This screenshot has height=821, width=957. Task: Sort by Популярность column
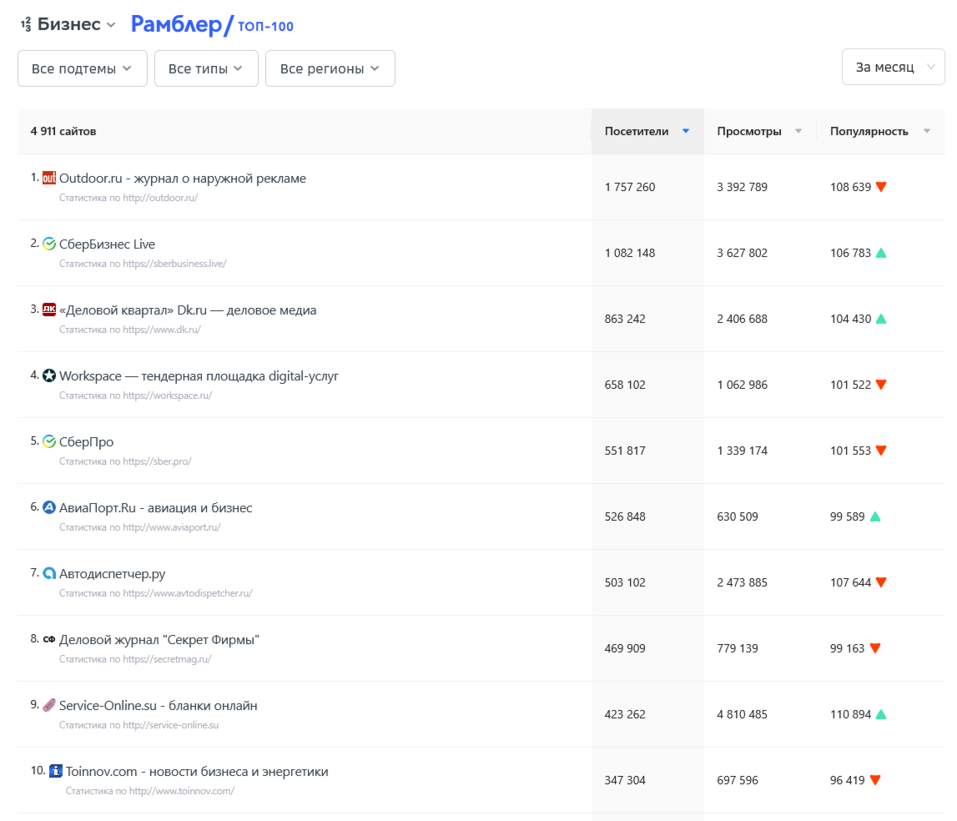pyautogui.click(x=879, y=131)
